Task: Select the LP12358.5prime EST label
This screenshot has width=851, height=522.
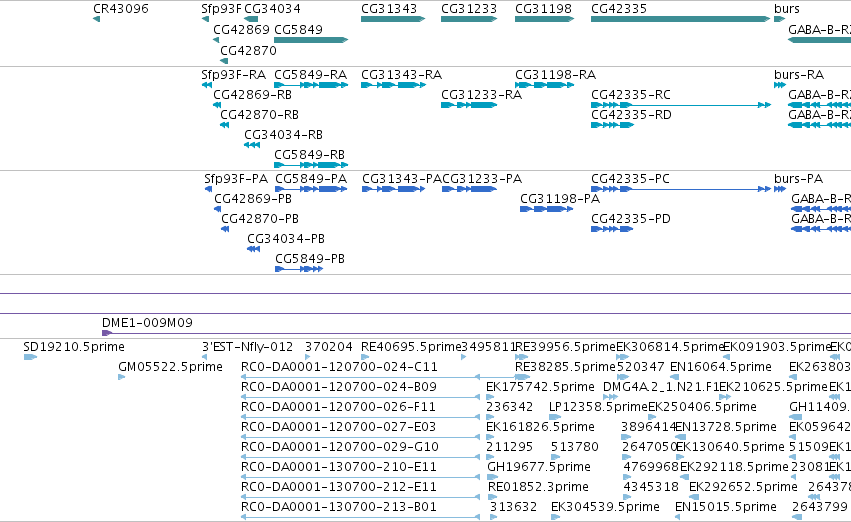Action: 598,407
